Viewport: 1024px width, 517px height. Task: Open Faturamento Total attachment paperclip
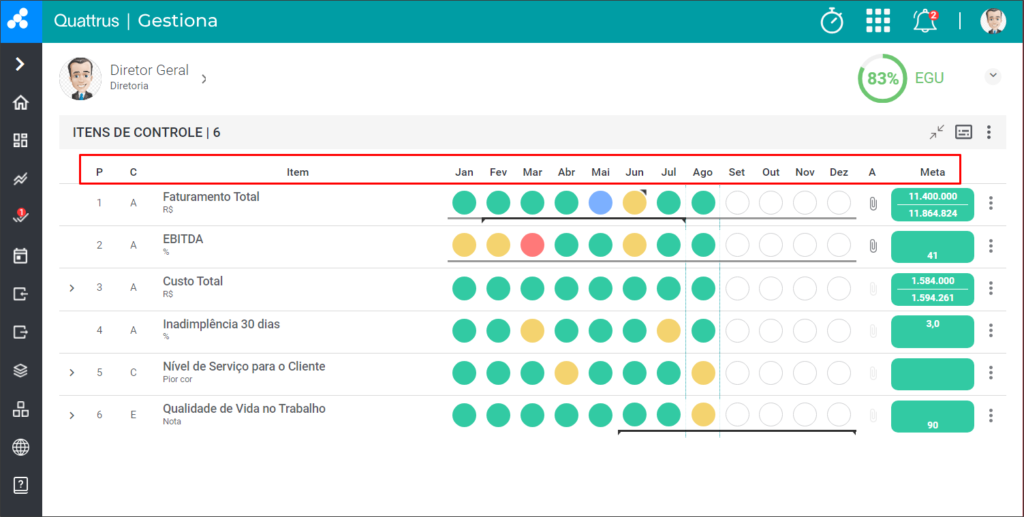click(x=873, y=204)
